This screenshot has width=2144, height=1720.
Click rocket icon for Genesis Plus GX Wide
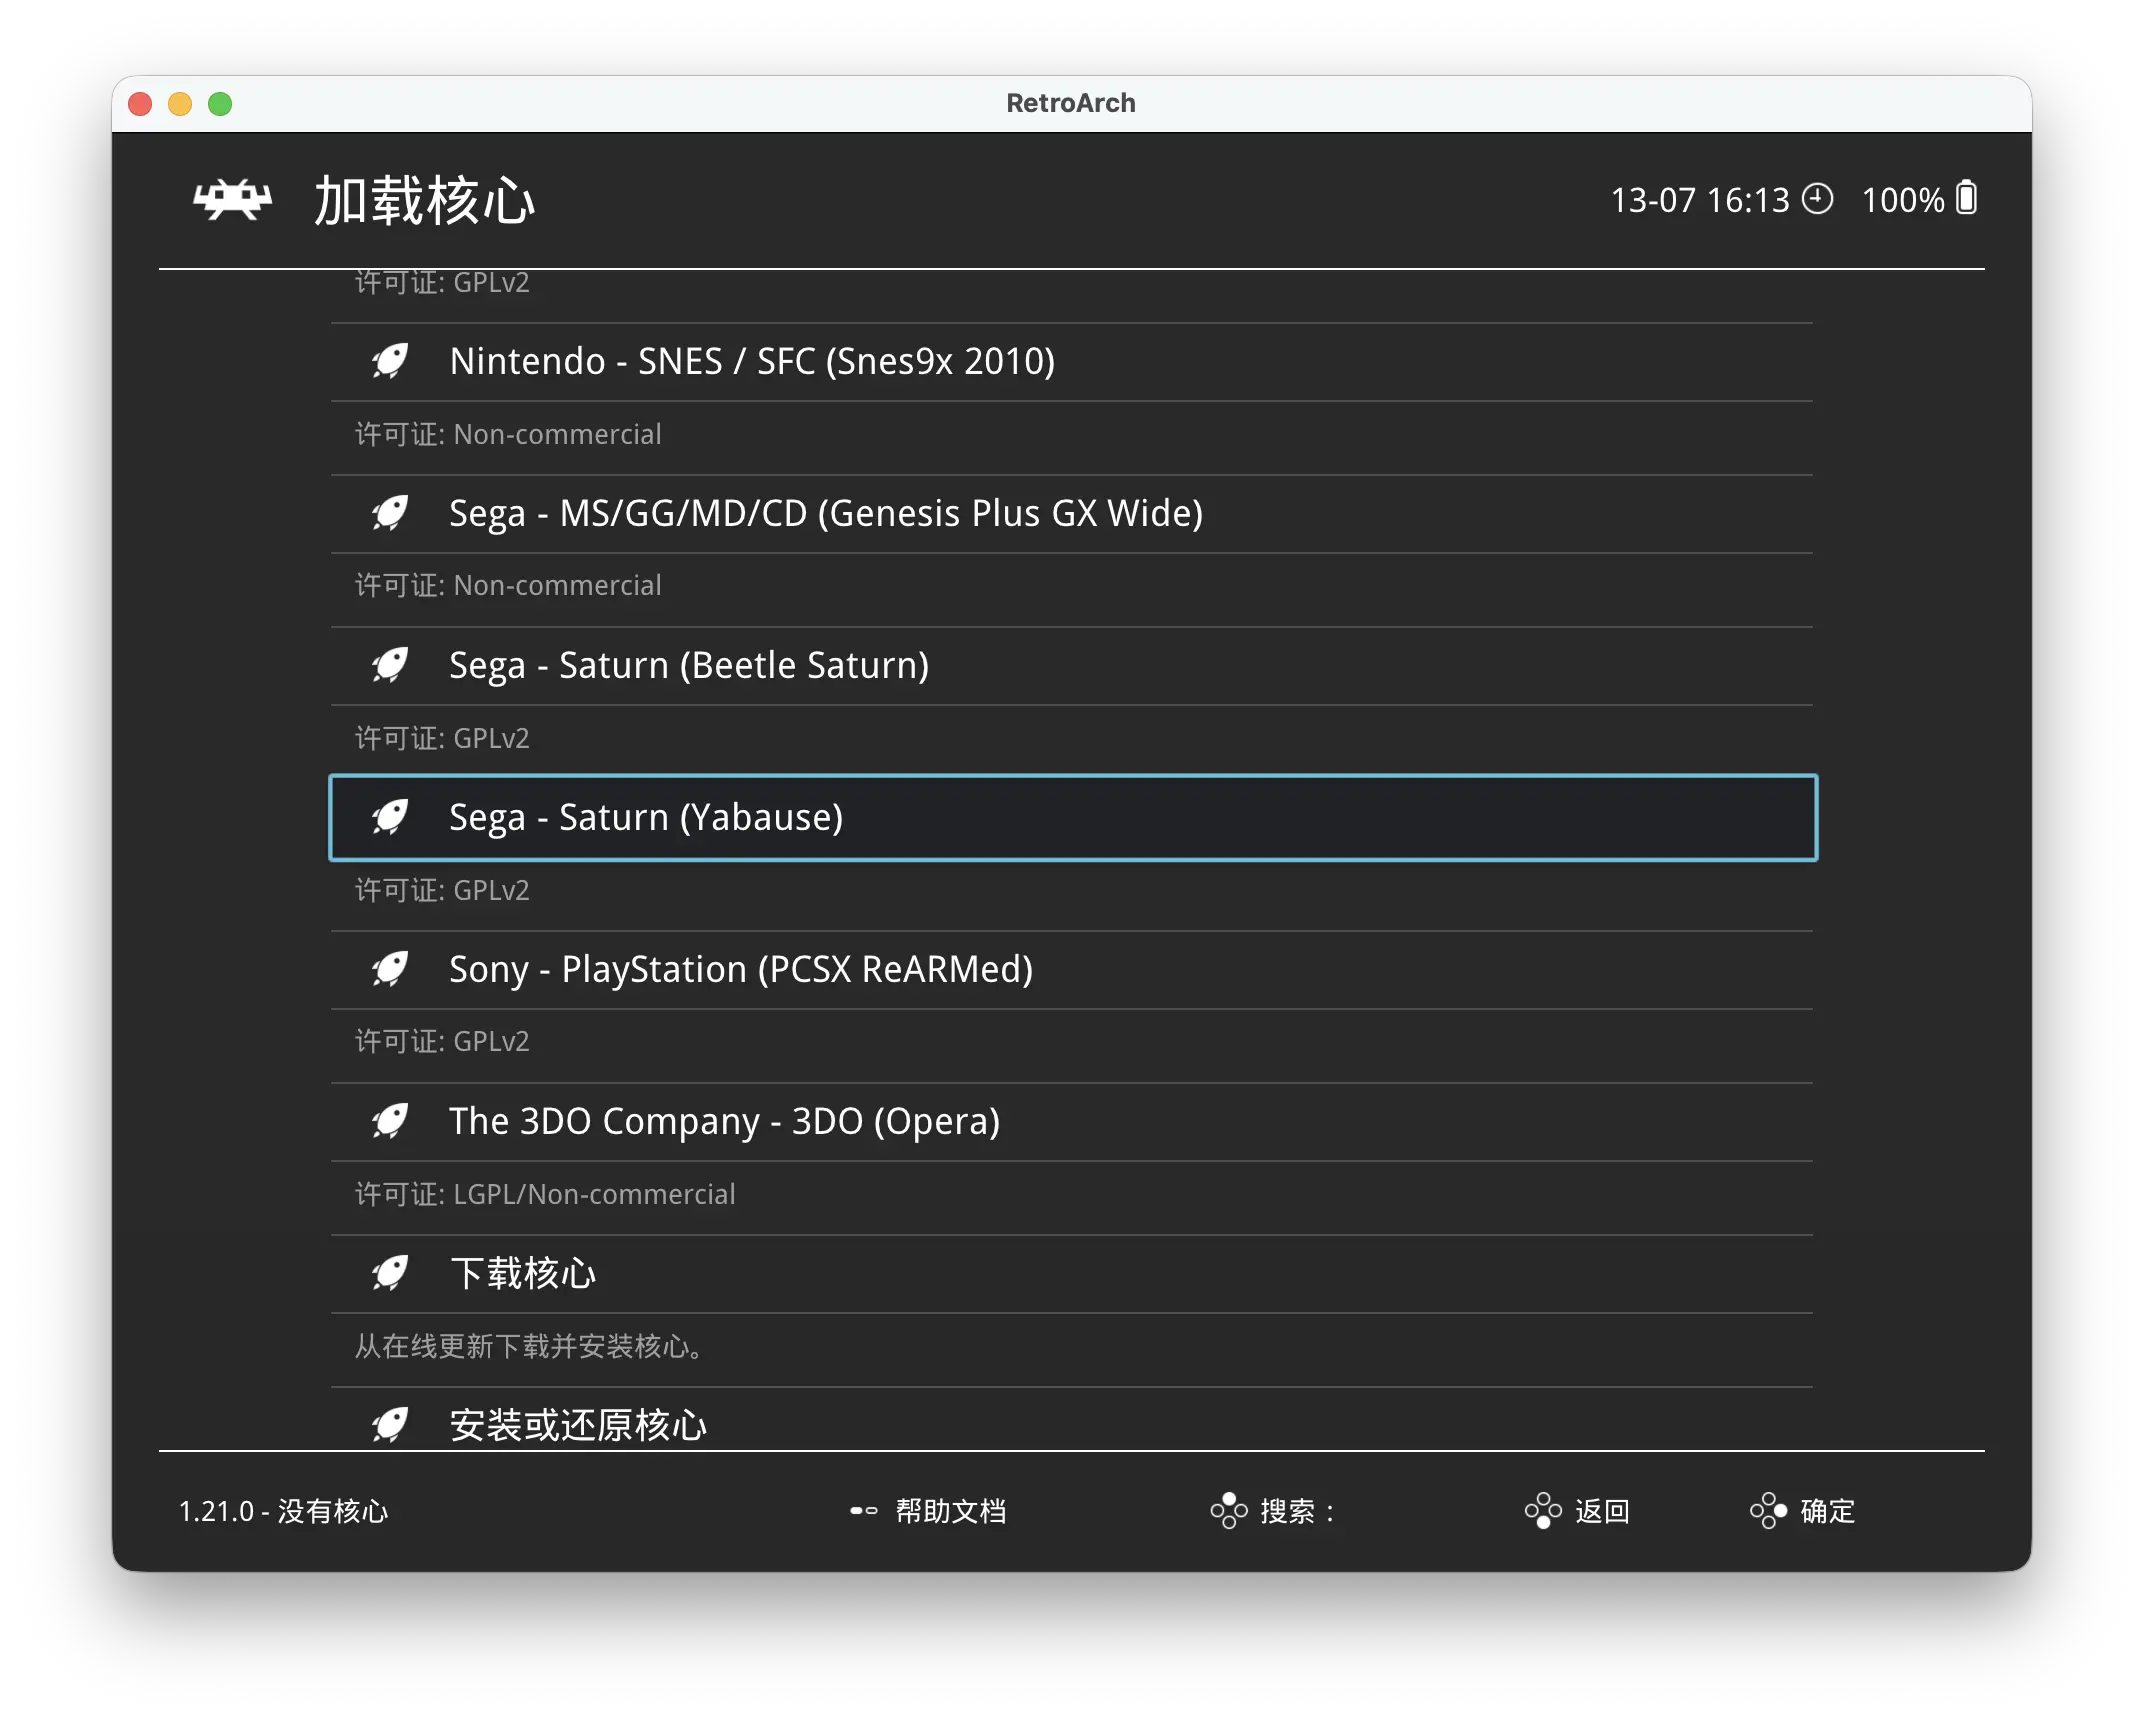point(390,513)
